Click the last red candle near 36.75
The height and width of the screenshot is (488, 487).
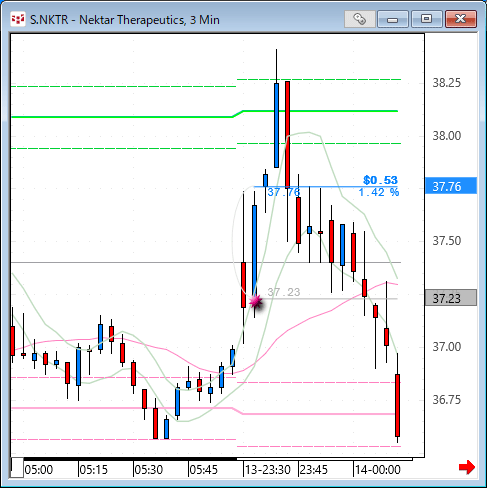point(397,405)
